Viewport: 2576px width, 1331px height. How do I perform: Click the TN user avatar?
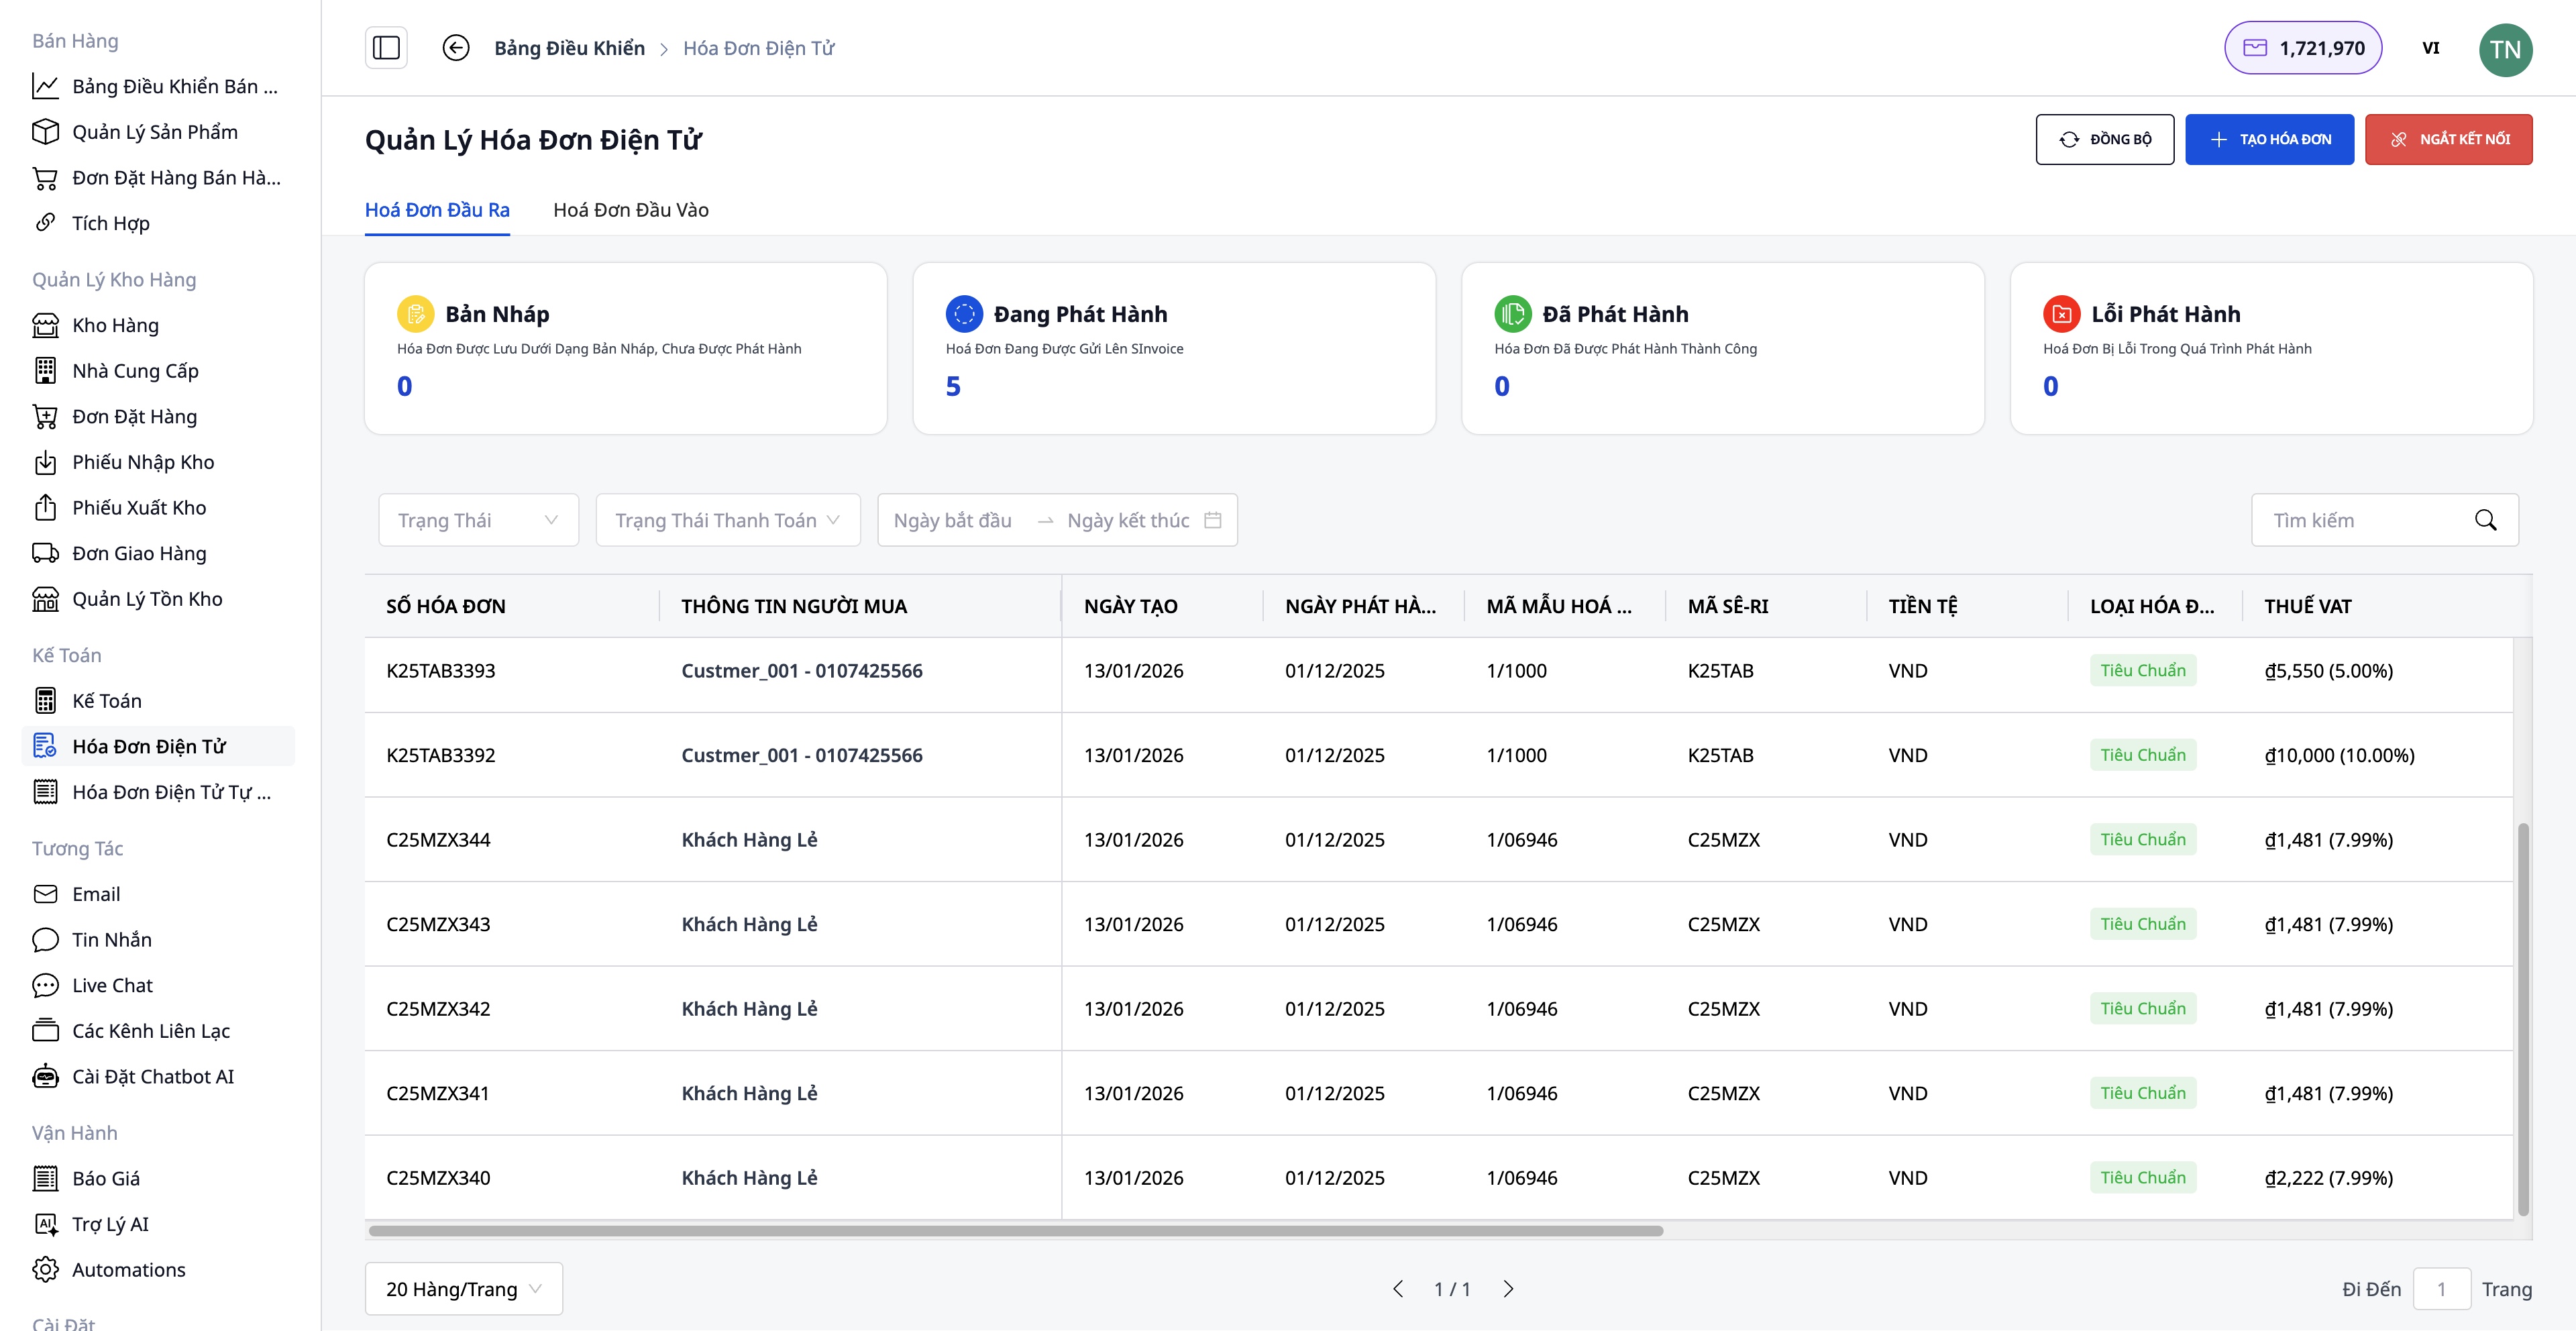(2505, 49)
